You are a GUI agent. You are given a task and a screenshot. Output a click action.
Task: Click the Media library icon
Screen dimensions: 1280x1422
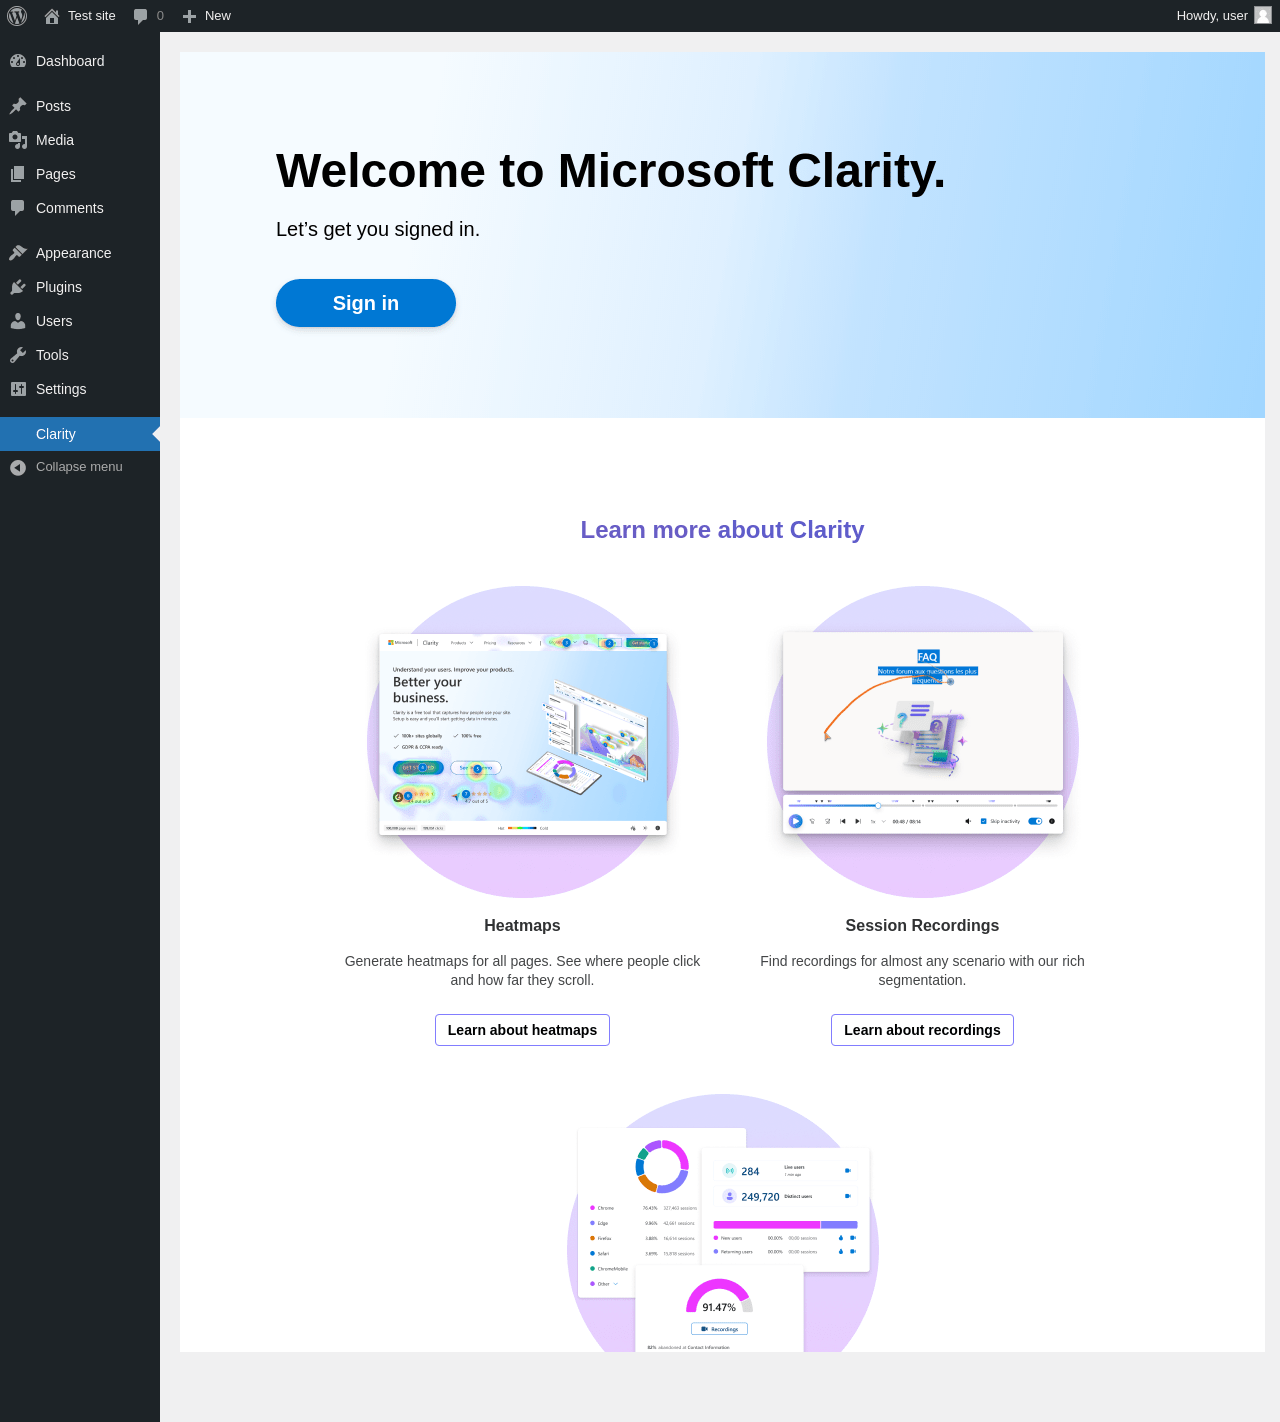[x=18, y=140]
